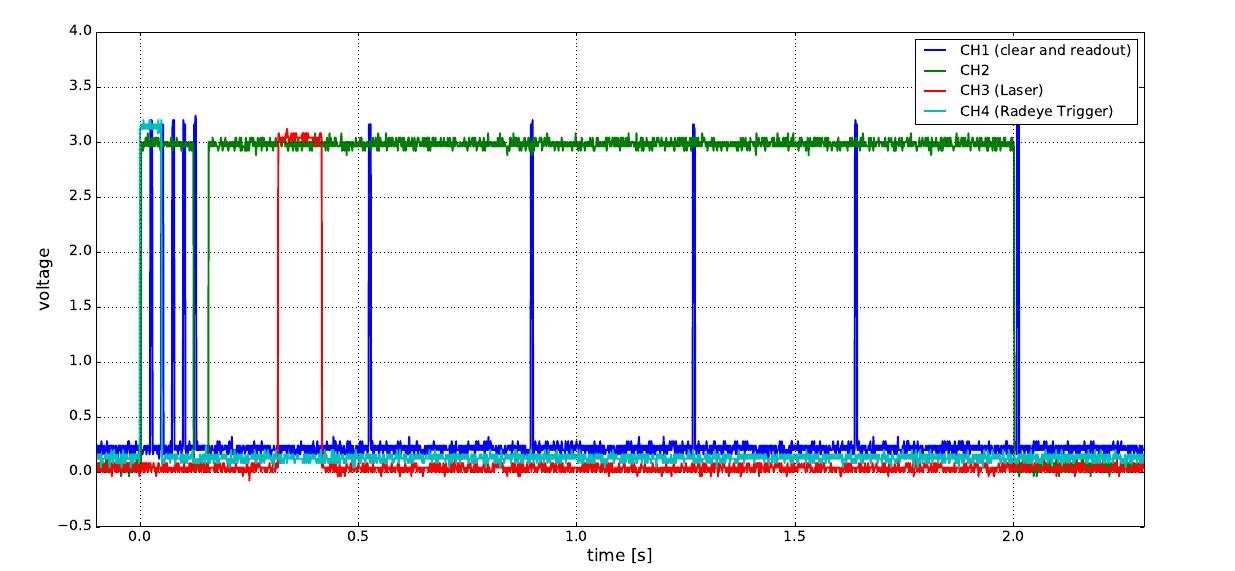Click the "time [s]" x-axis label
The width and height of the screenshot is (1235, 571).
click(x=620, y=555)
